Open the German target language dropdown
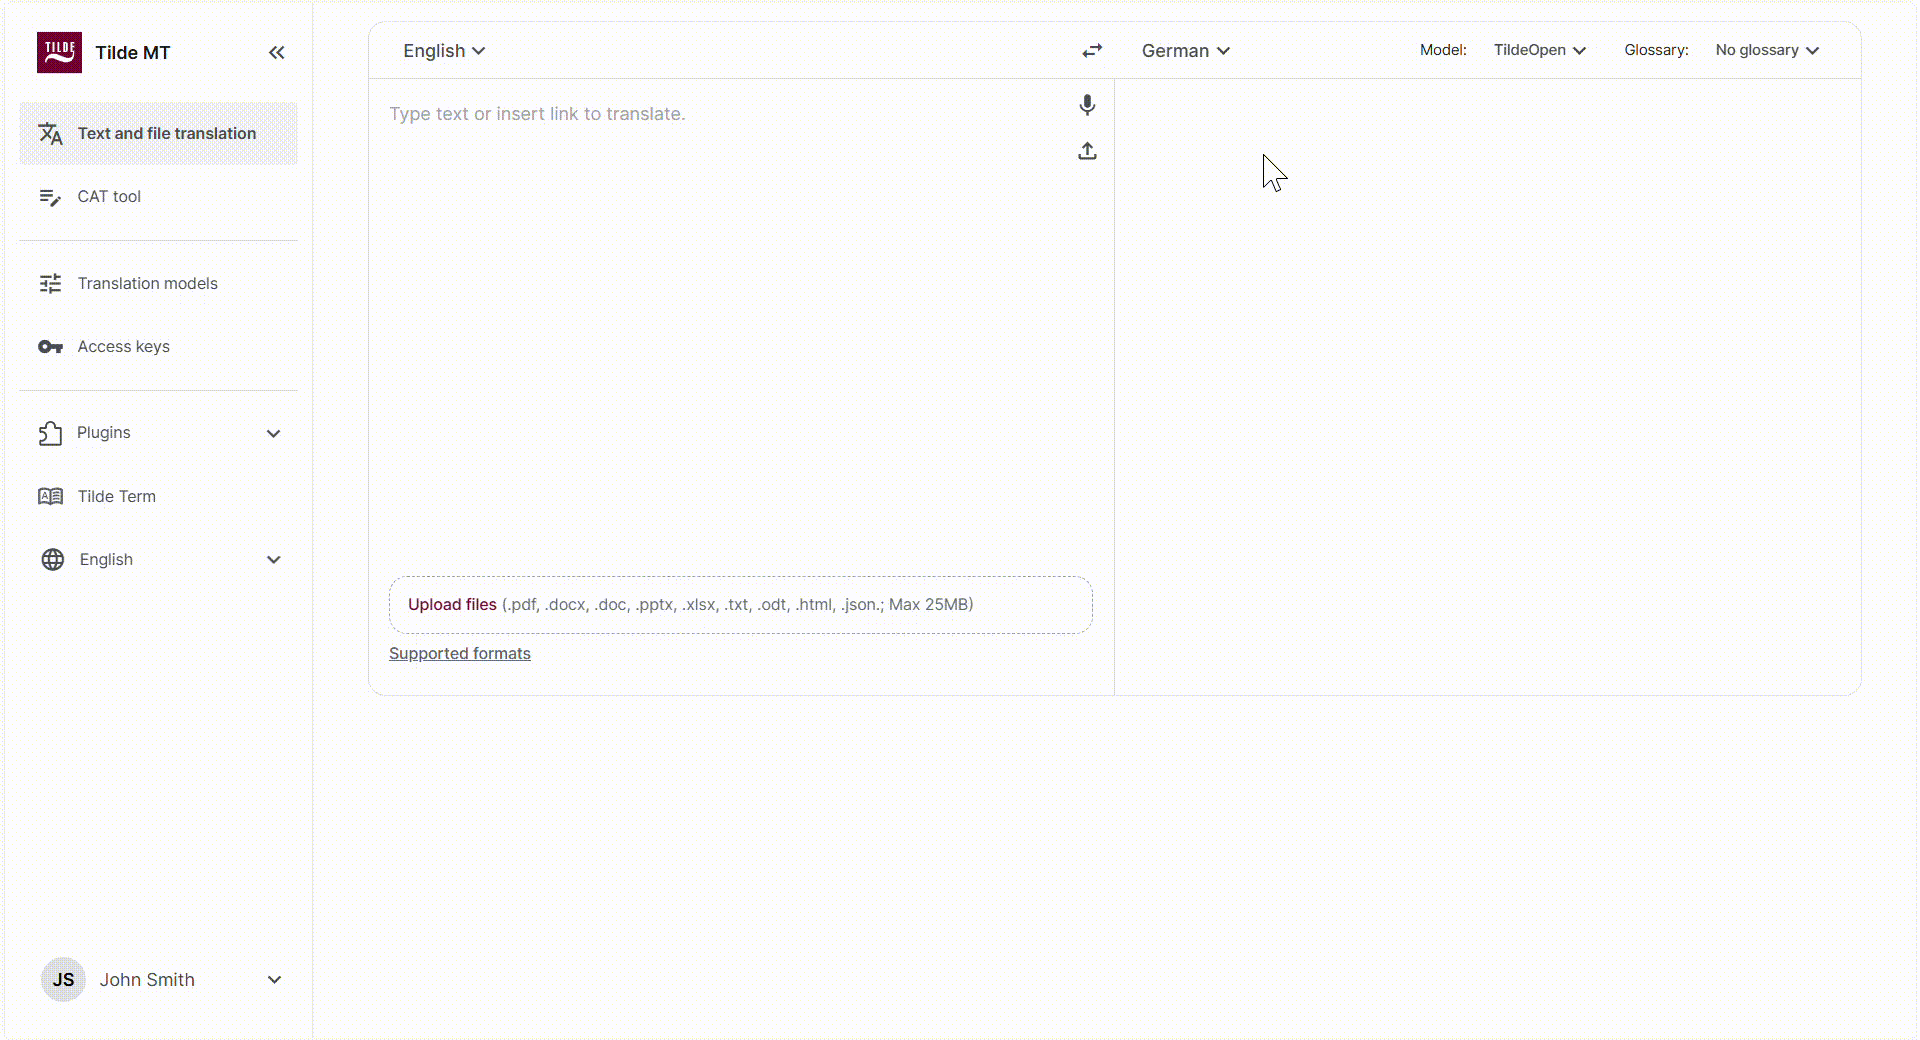 coord(1184,50)
